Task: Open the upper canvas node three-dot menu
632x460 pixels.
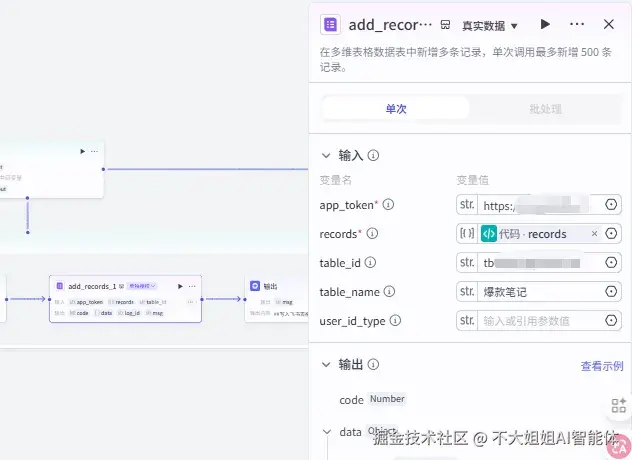Action: tap(94, 151)
